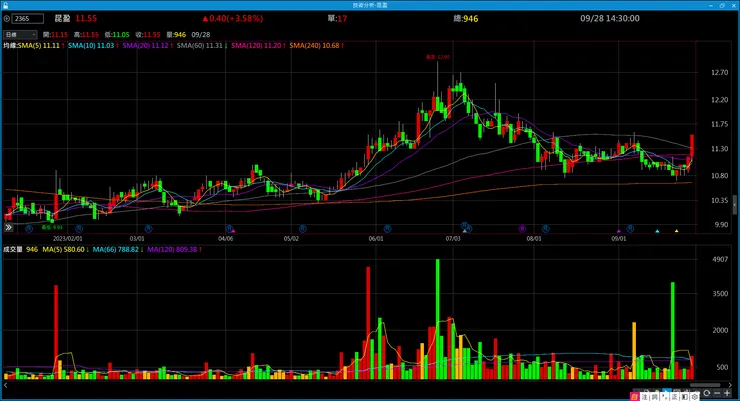Click the circular event marker near 05/02

click(x=303, y=229)
